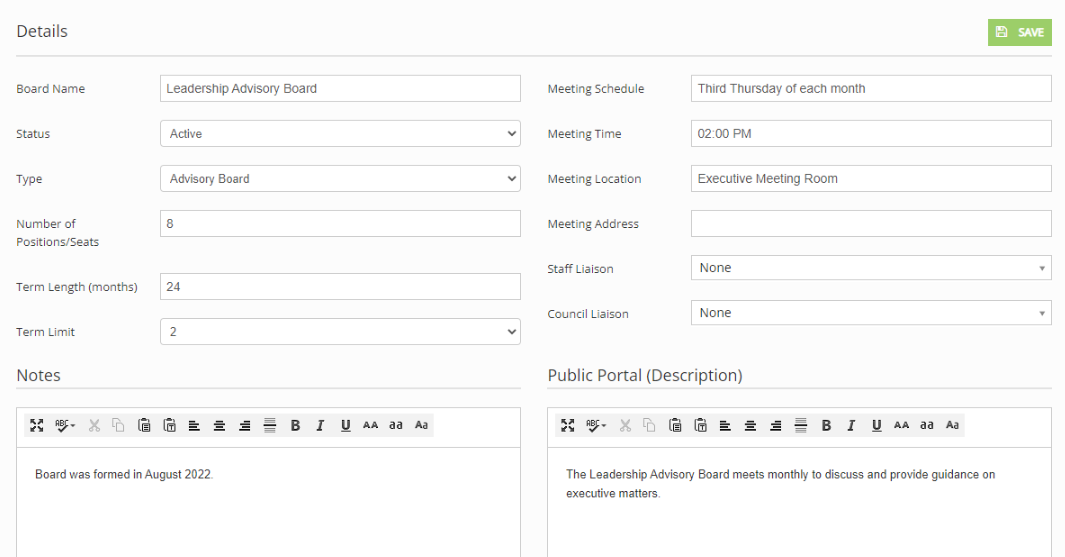
Task: Click the text 'Board was formed in August 2022.'
Action: tap(124, 474)
